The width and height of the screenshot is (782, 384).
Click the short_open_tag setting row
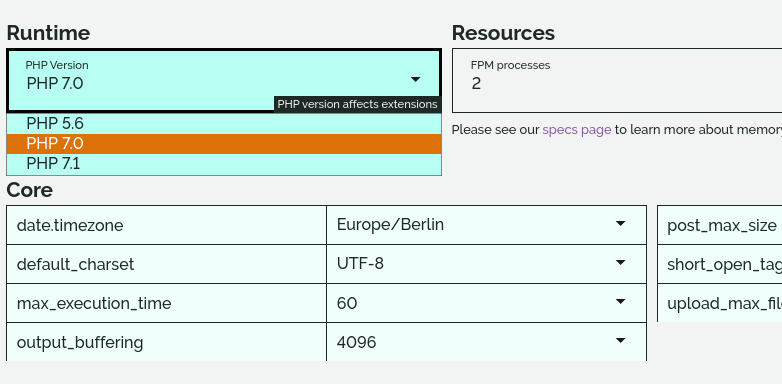(720, 264)
